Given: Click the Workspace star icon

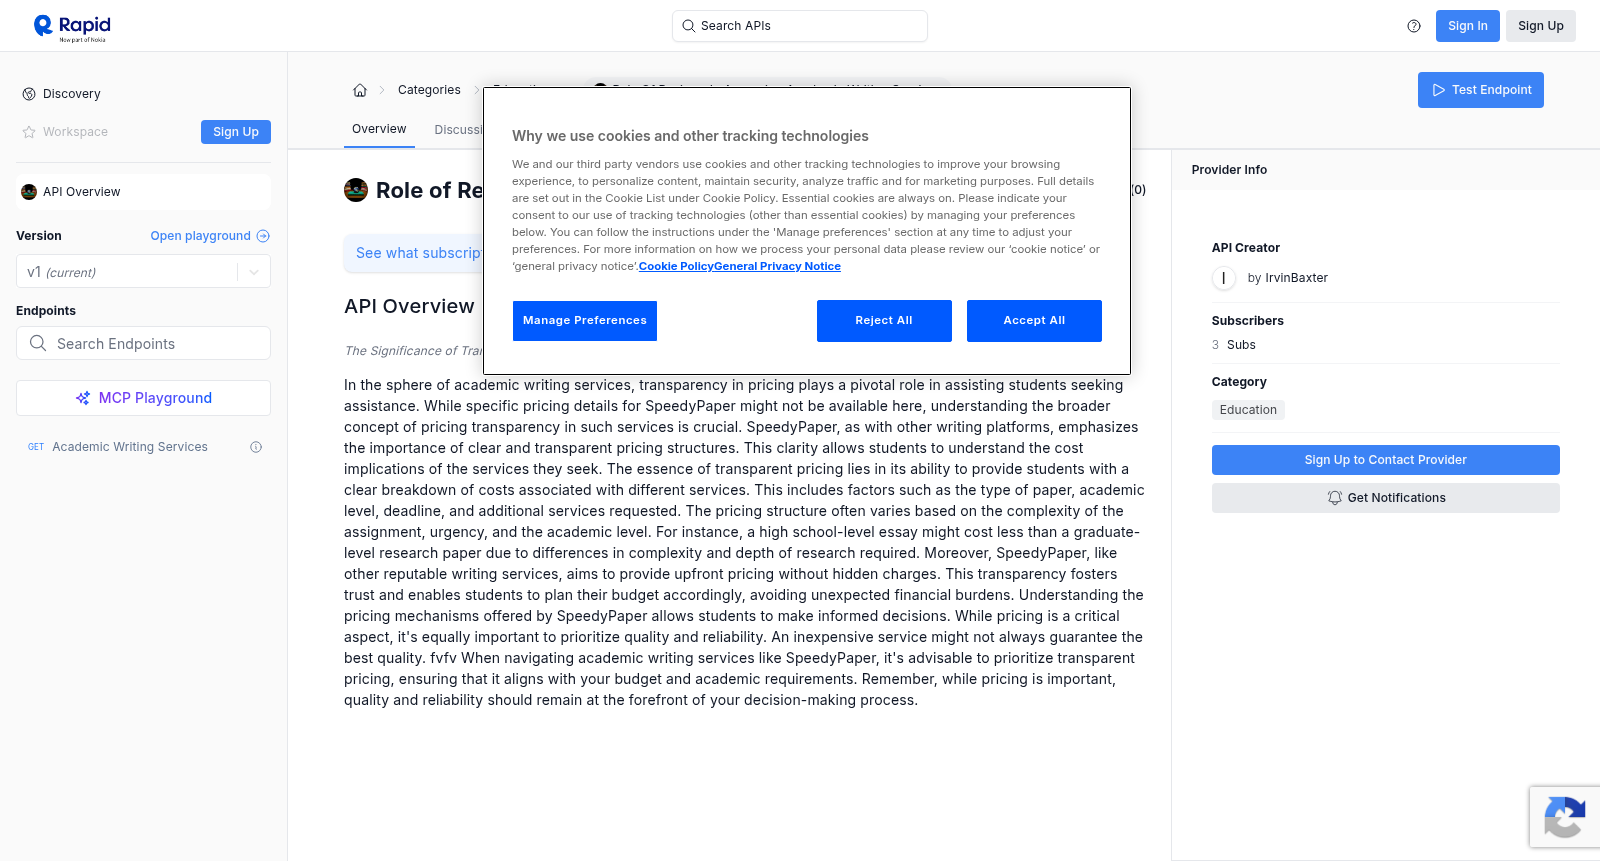Looking at the screenshot, I should click(x=29, y=132).
